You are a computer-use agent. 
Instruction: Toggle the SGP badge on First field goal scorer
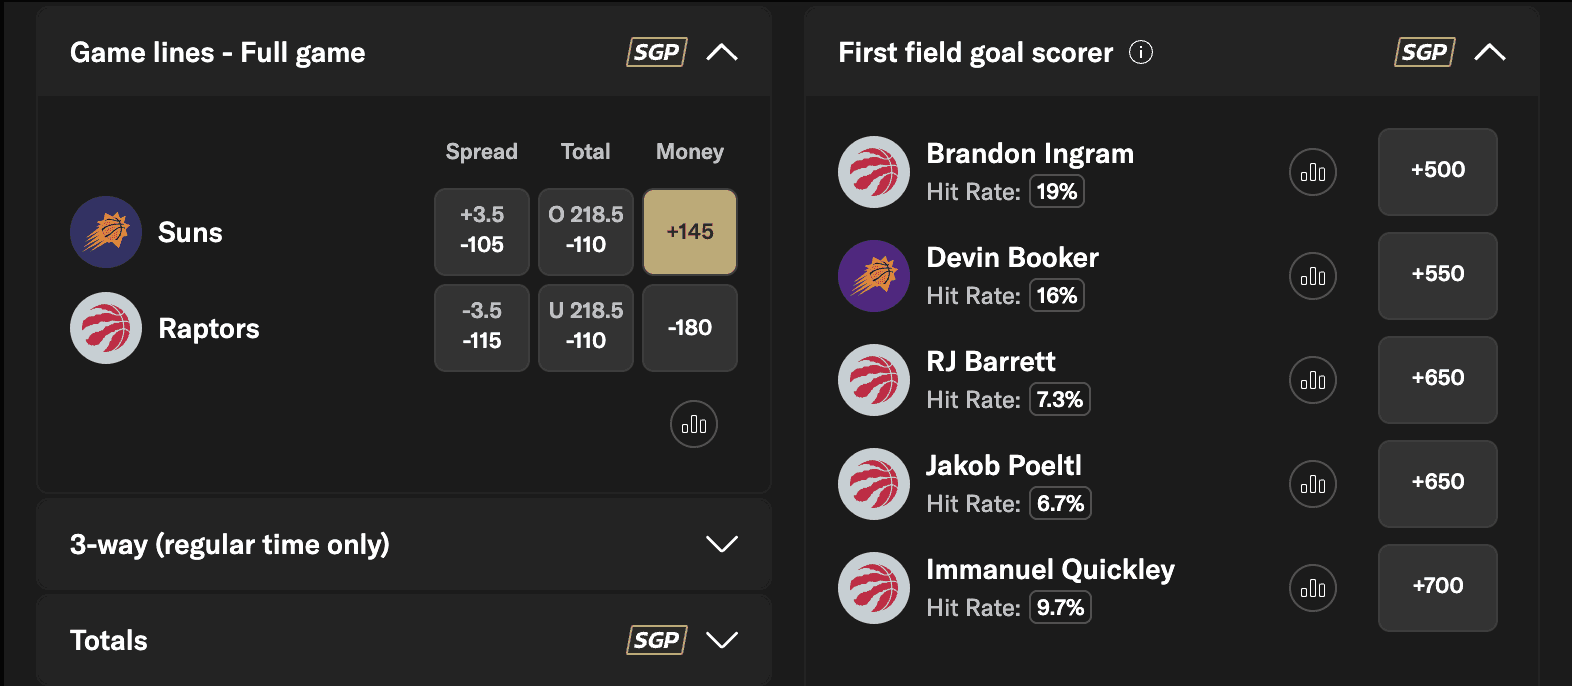pyautogui.click(x=1424, y=52)
